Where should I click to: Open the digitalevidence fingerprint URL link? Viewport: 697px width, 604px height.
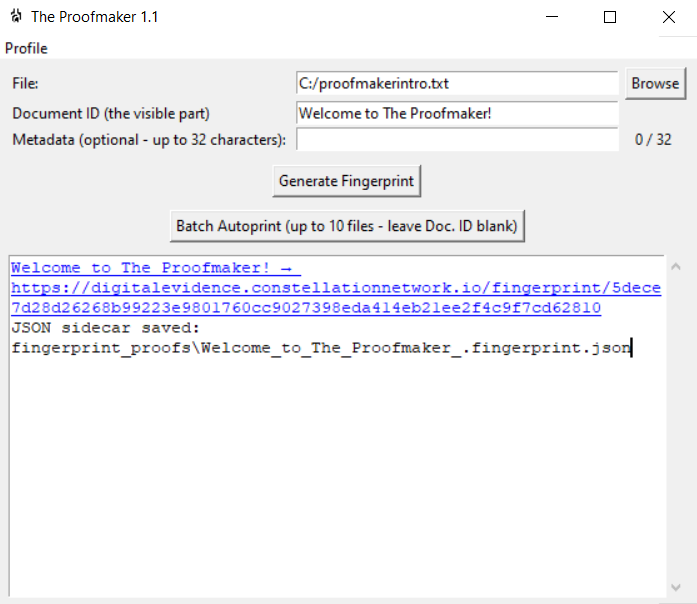336,298
